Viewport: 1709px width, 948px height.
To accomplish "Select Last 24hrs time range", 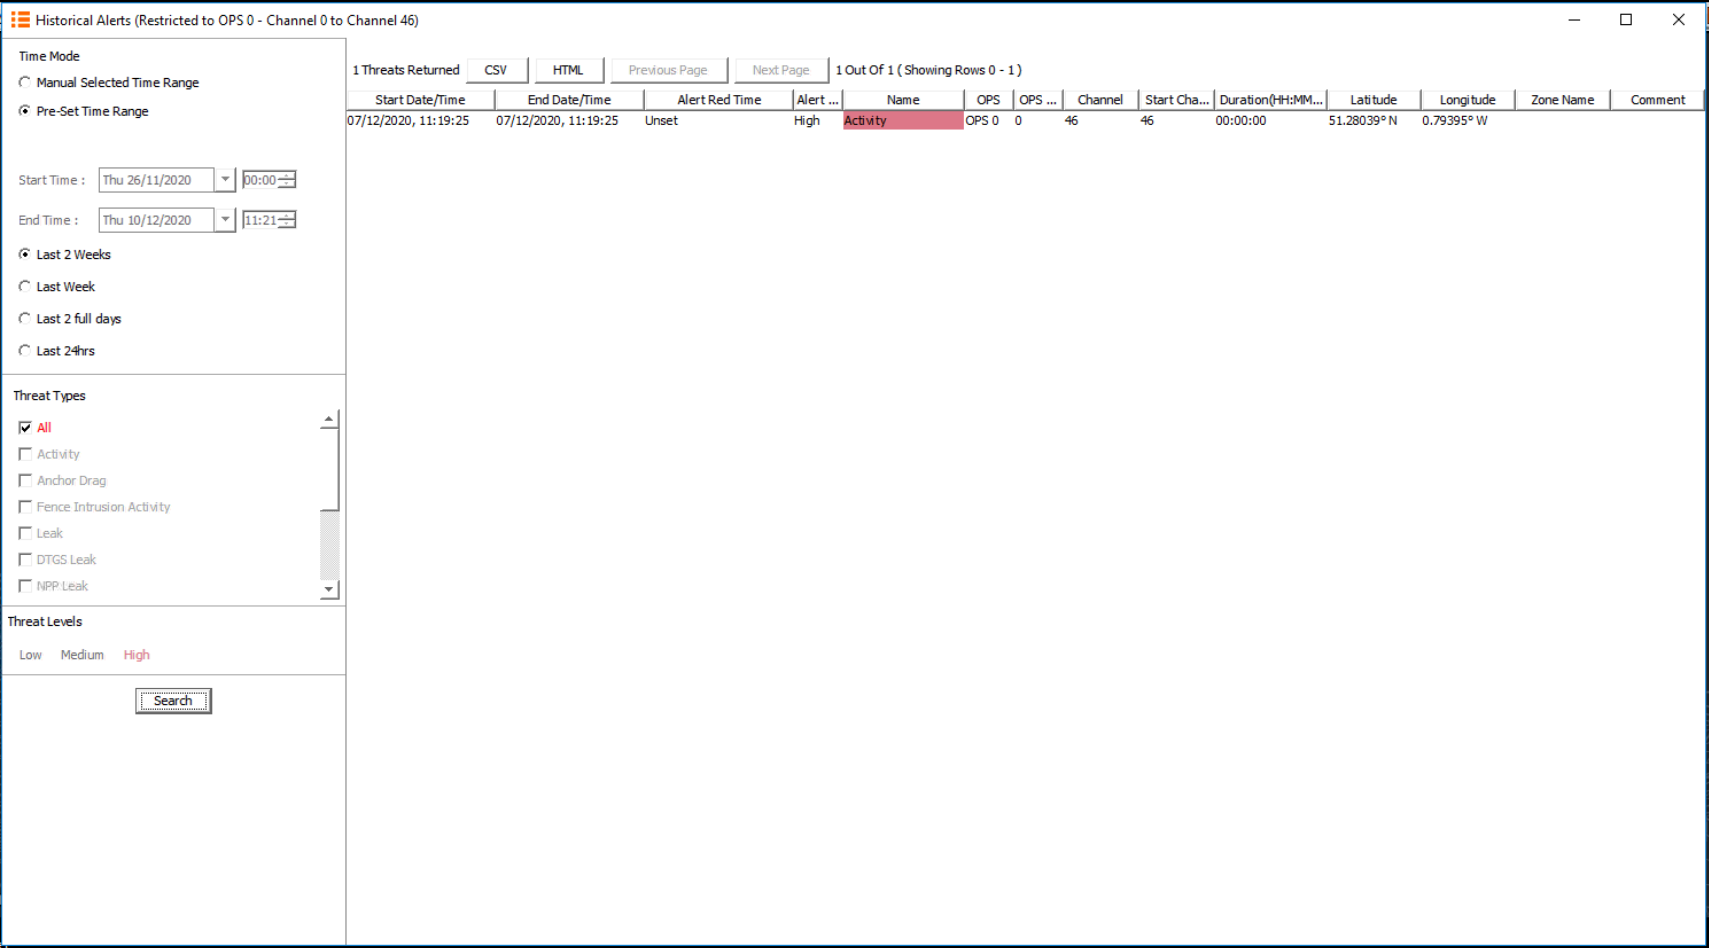I will pos(25,351).
